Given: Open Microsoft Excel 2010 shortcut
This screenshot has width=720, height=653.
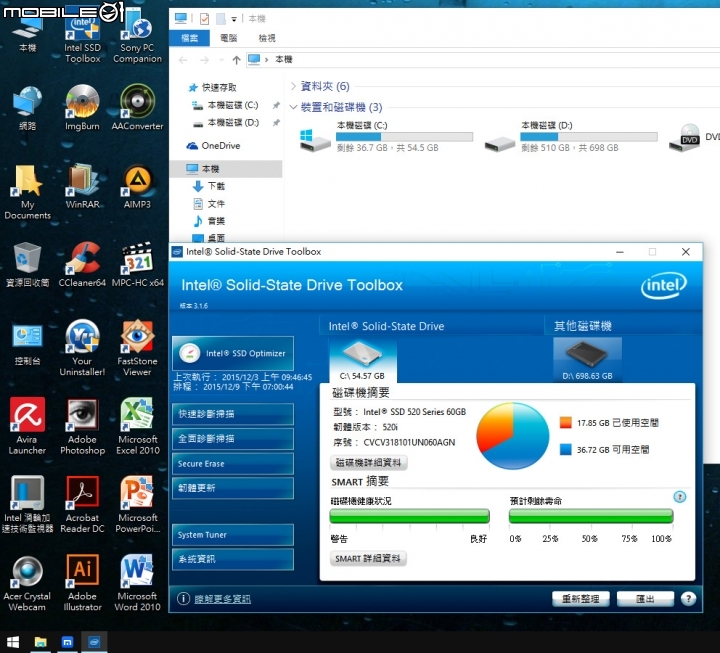Looking at the screenshot, I should coord(137,427).
